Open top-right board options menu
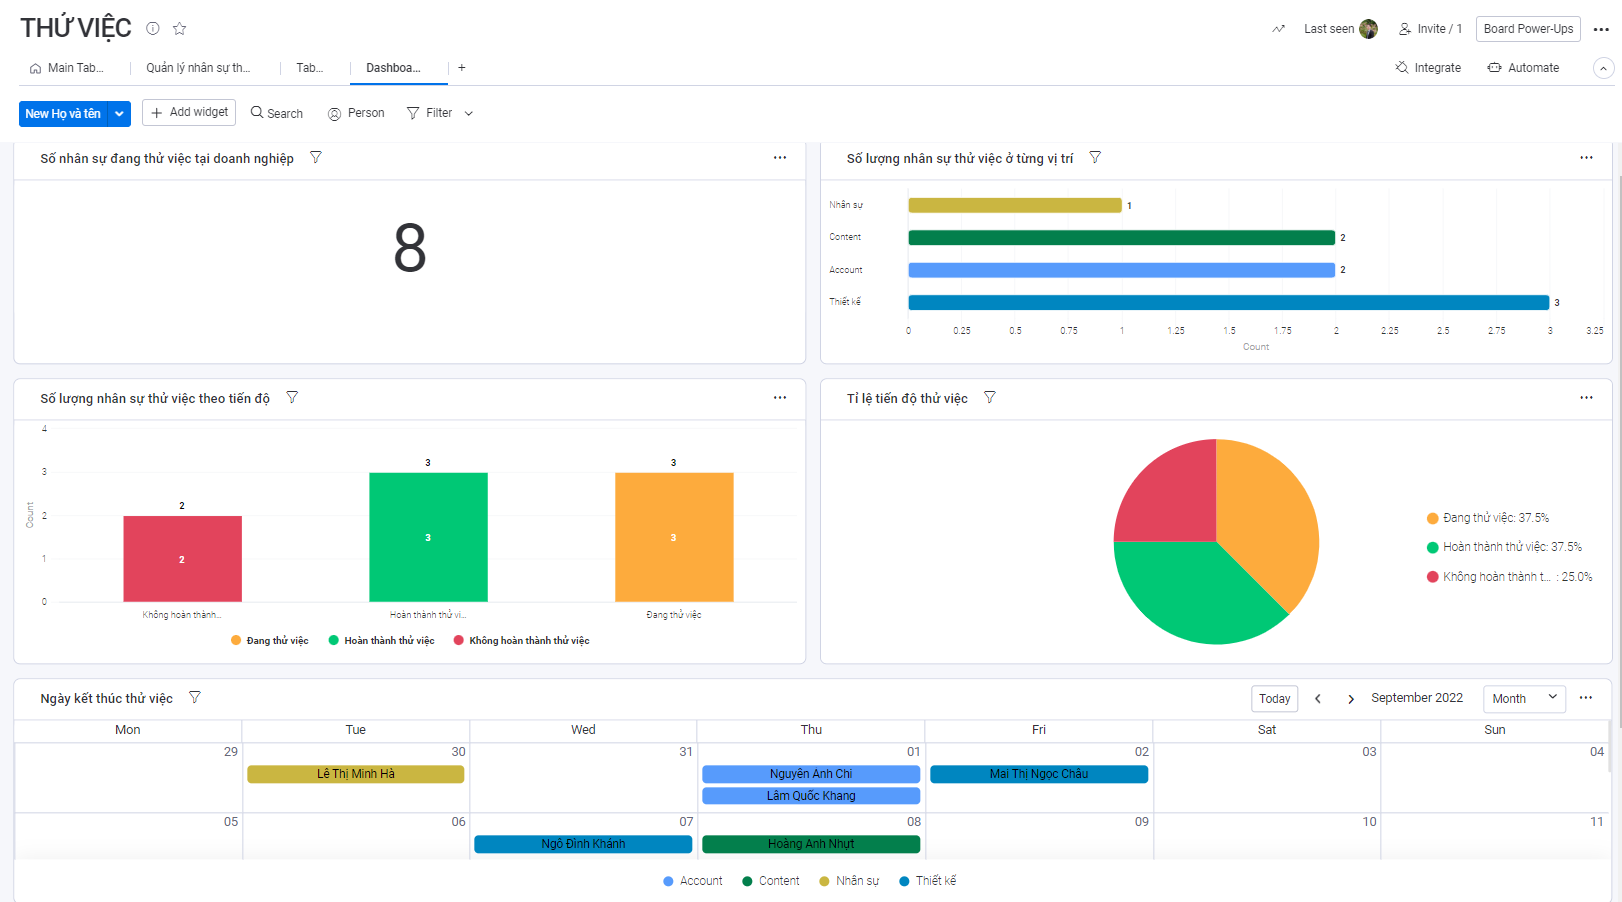1622x902 pixels. 1601,29
